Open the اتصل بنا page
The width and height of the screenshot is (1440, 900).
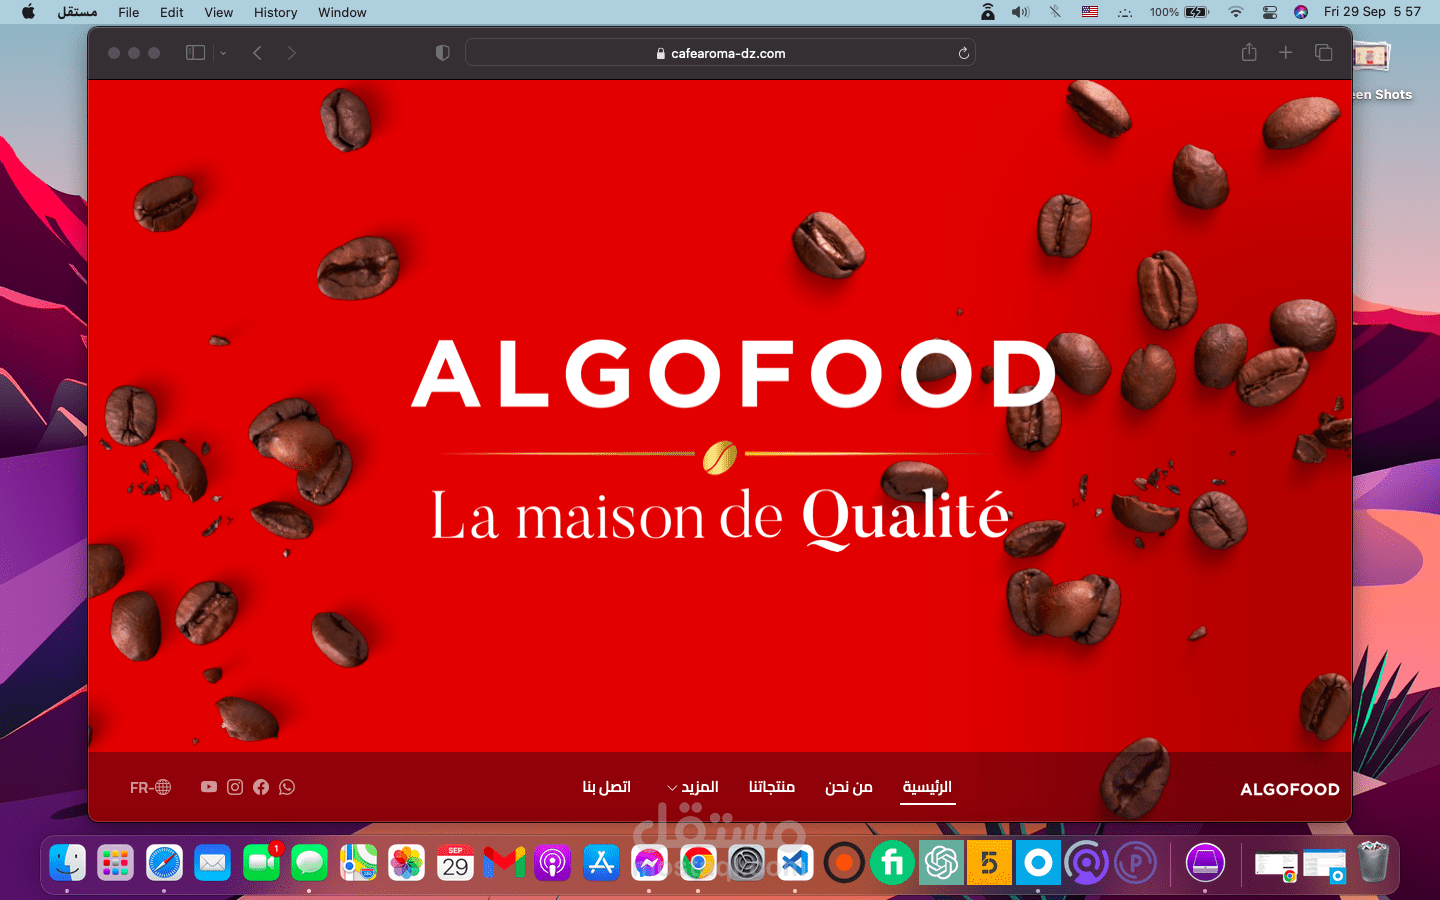pyautogui.click(x=607, y=787)
